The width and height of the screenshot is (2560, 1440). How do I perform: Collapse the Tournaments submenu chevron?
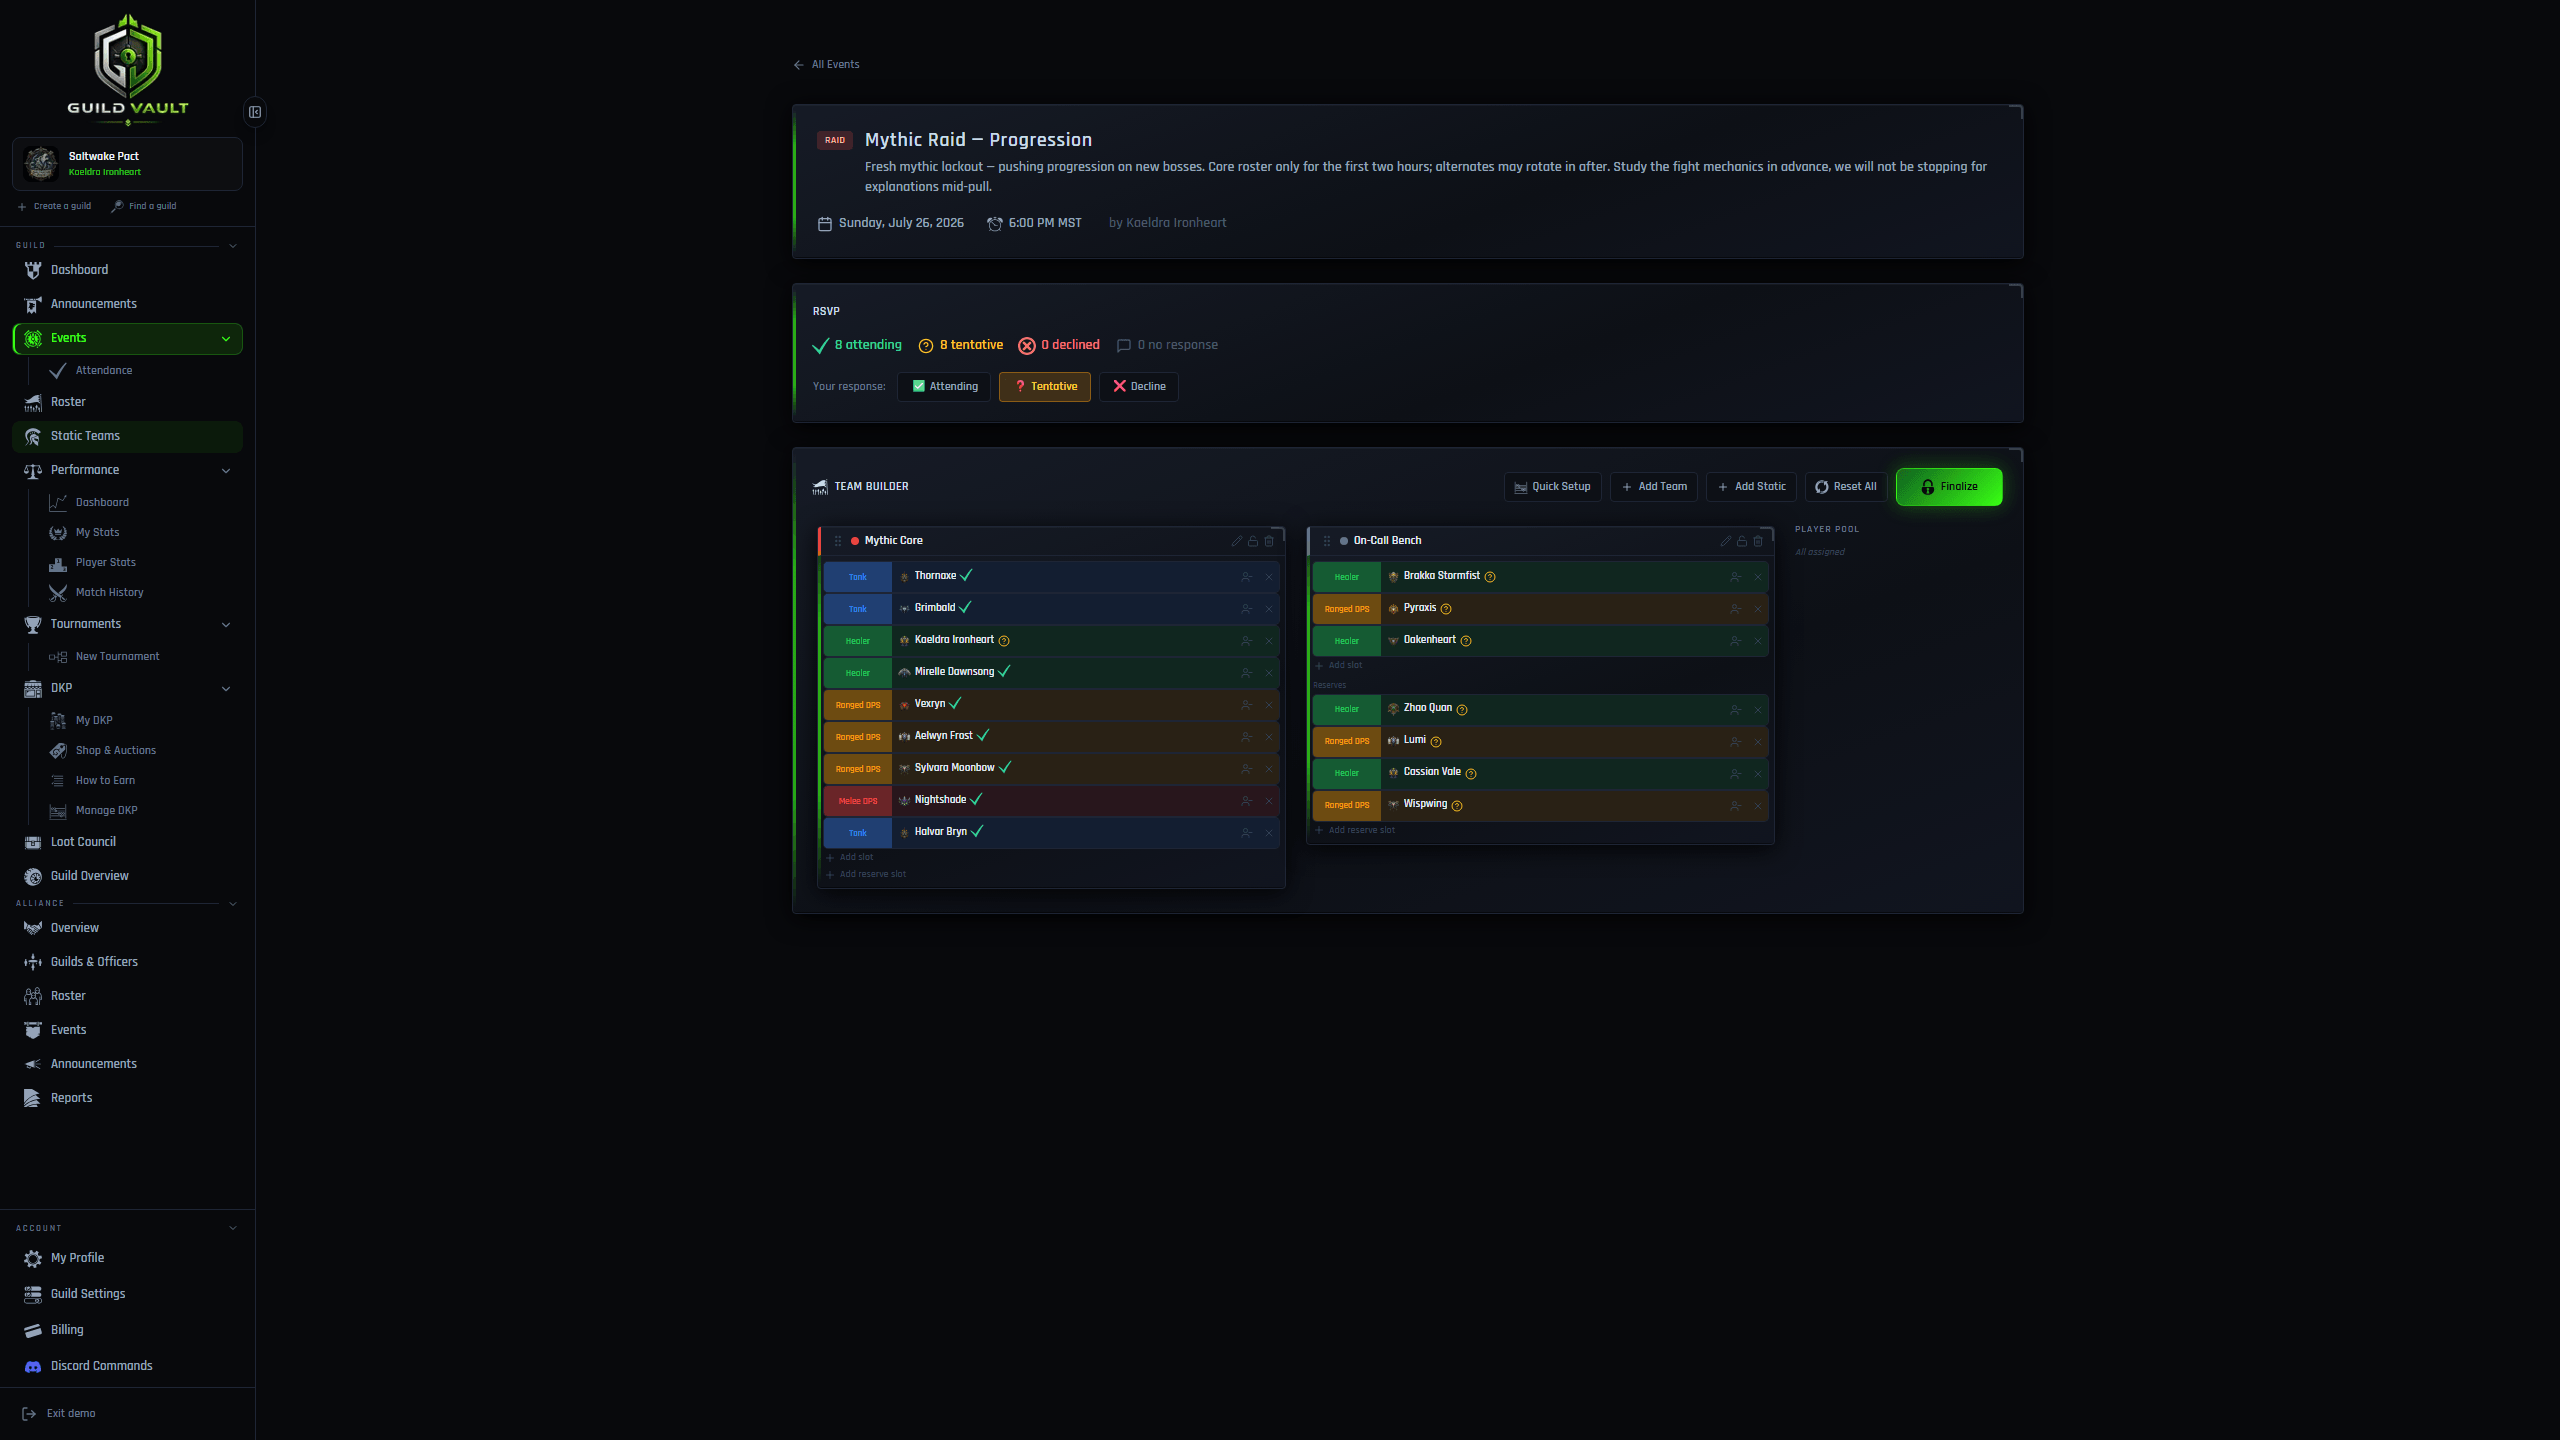point(226,625)
